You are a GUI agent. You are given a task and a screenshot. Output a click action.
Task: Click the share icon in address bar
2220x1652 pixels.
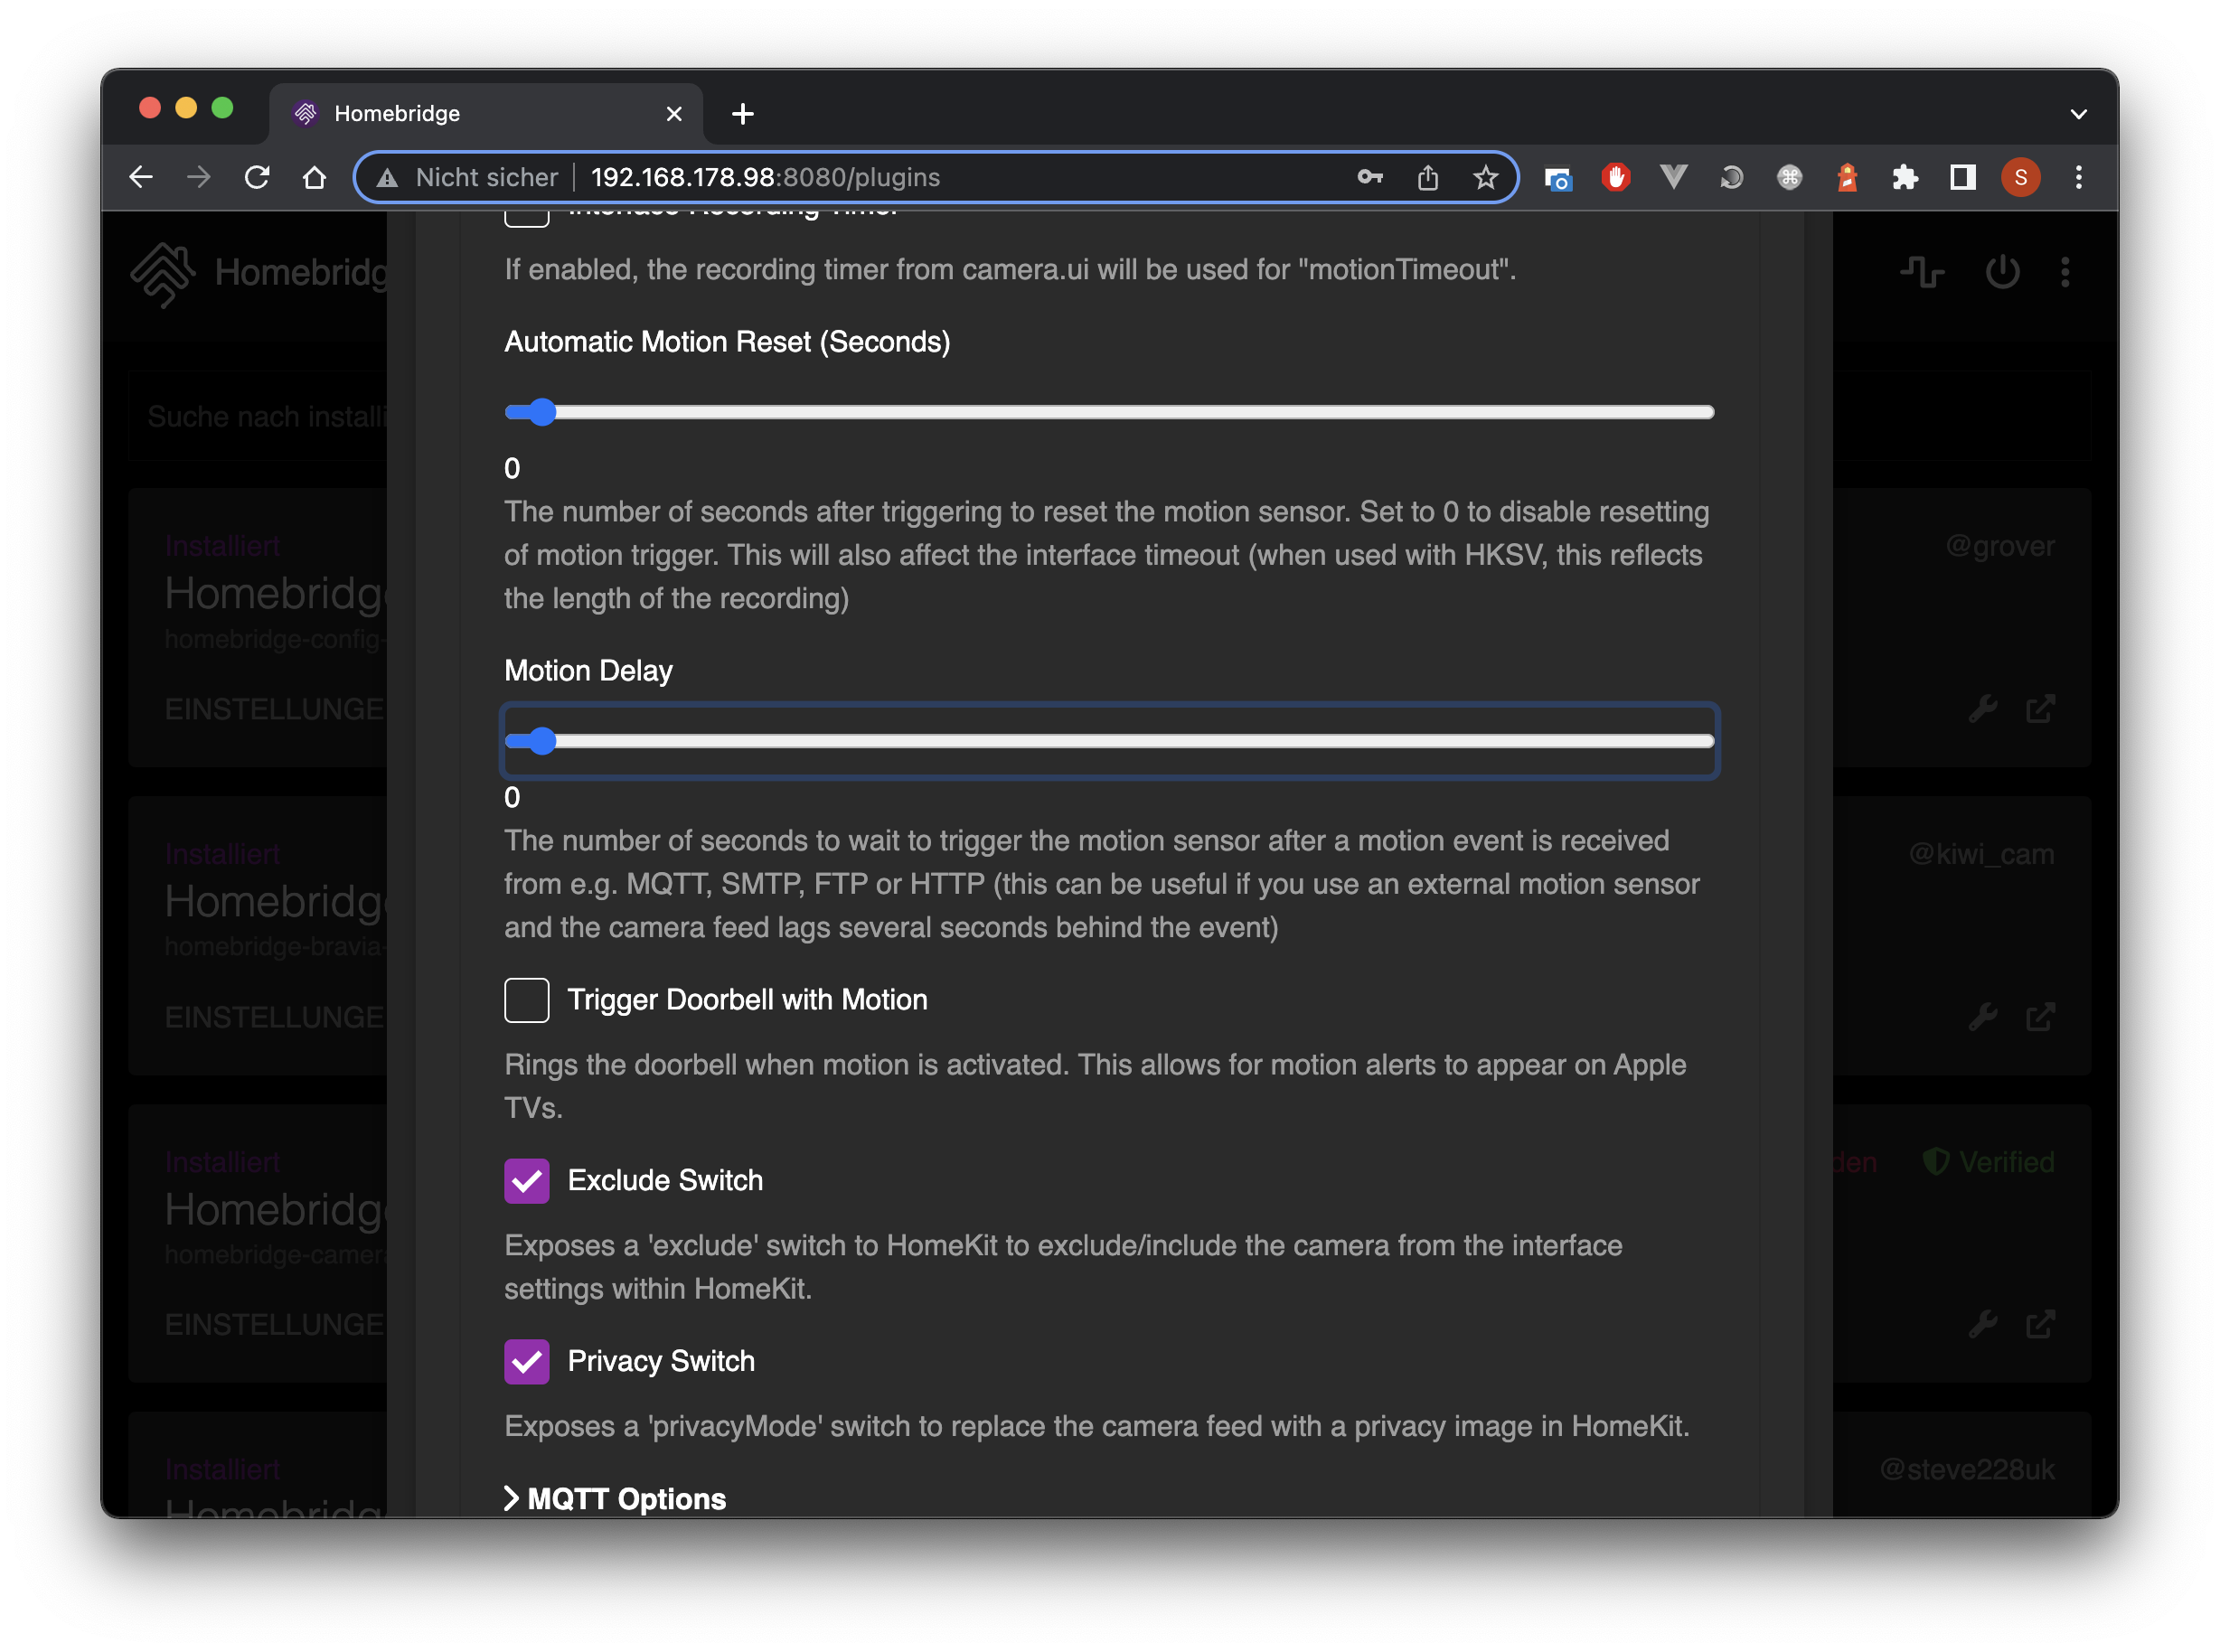click(x=1427, y=177)
